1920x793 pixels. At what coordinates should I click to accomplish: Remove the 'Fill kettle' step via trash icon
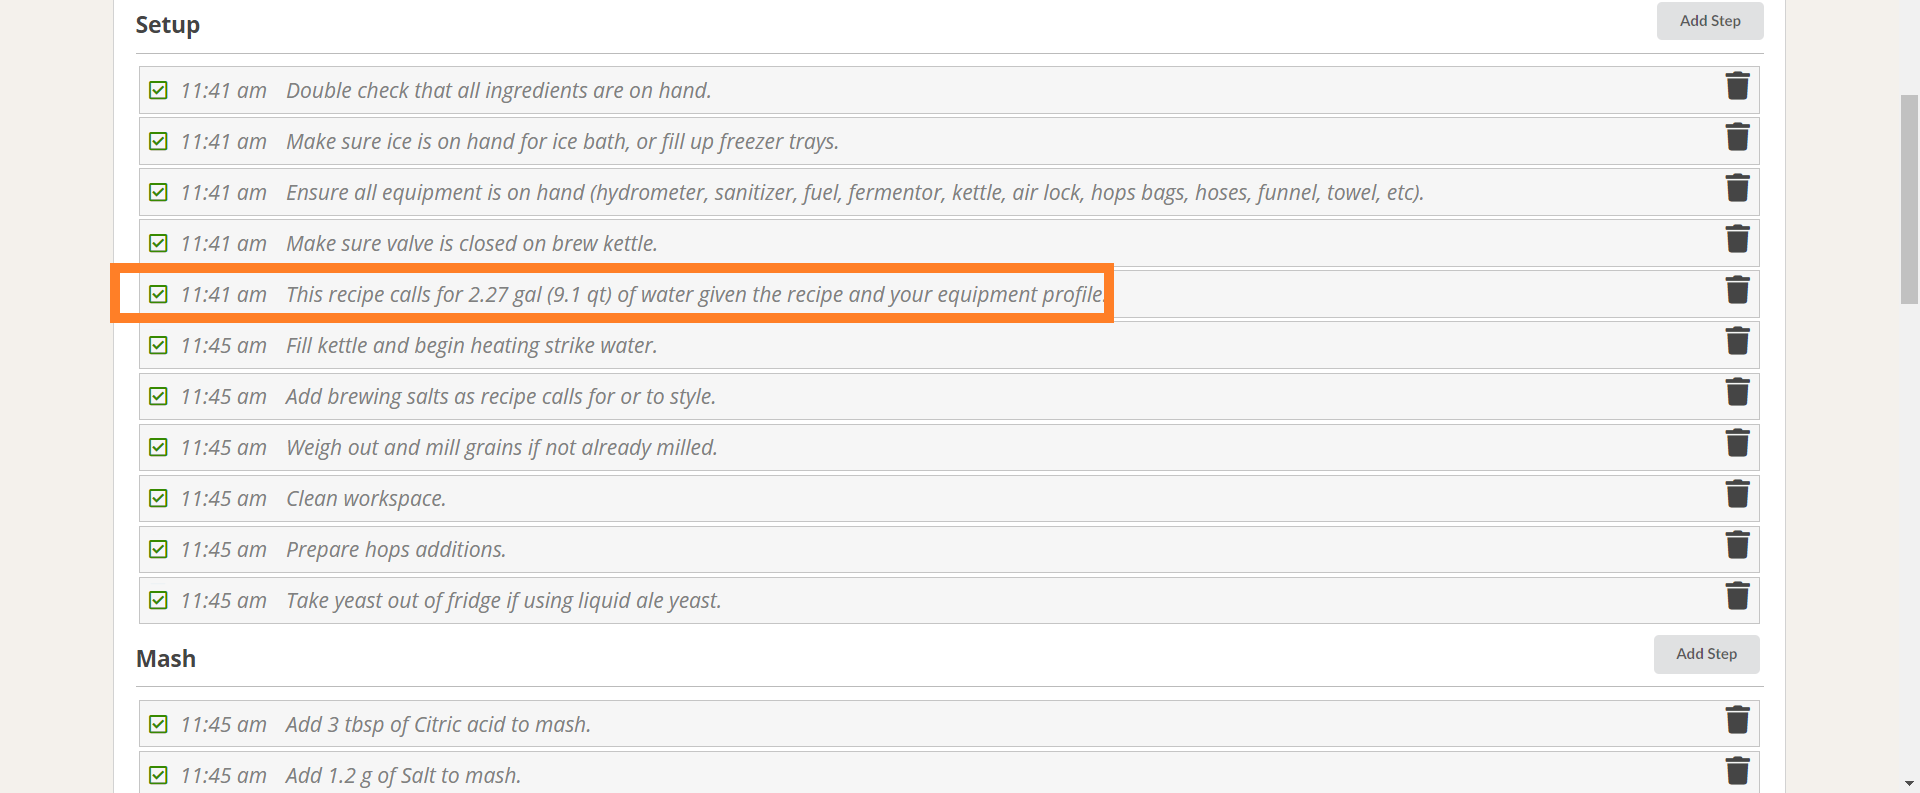(1737, 341)
